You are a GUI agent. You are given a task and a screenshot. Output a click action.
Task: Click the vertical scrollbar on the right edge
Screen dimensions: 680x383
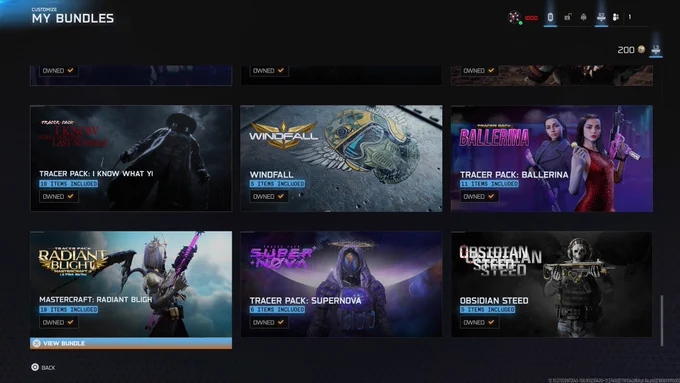tap(662, 321)
